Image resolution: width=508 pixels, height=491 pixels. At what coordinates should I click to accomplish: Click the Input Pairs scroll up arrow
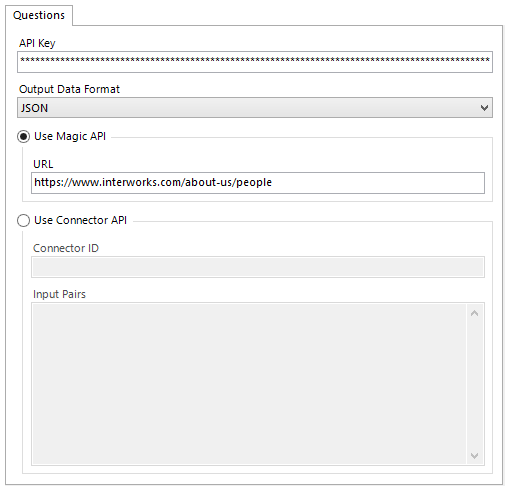coord(474,313)
